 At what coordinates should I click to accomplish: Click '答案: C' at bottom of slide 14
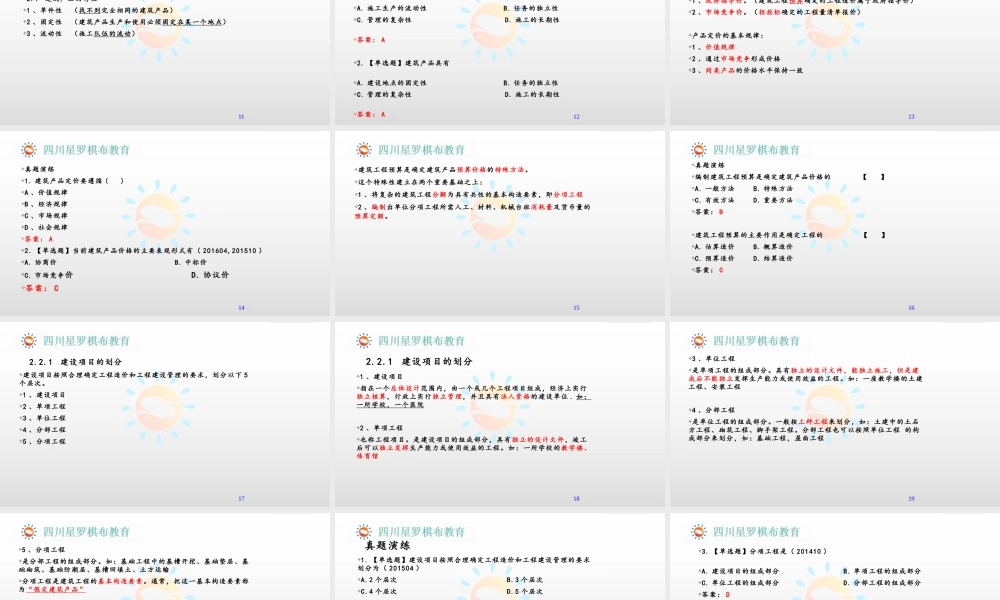click(42, 288)
